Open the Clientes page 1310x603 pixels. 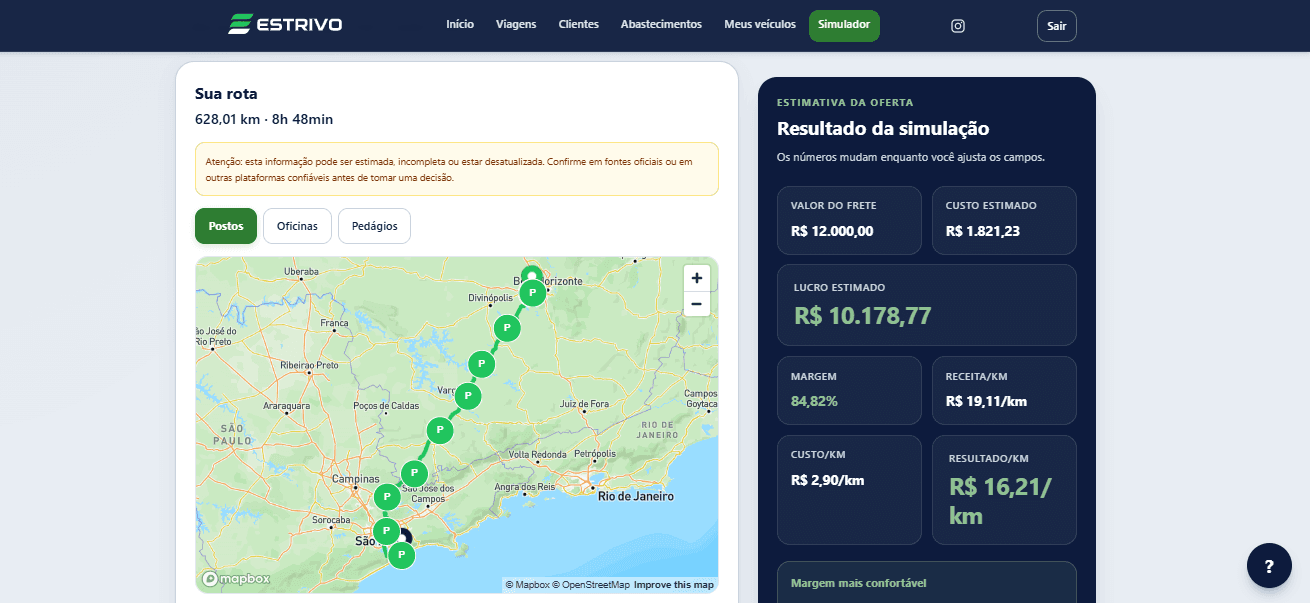pos(579,25)
